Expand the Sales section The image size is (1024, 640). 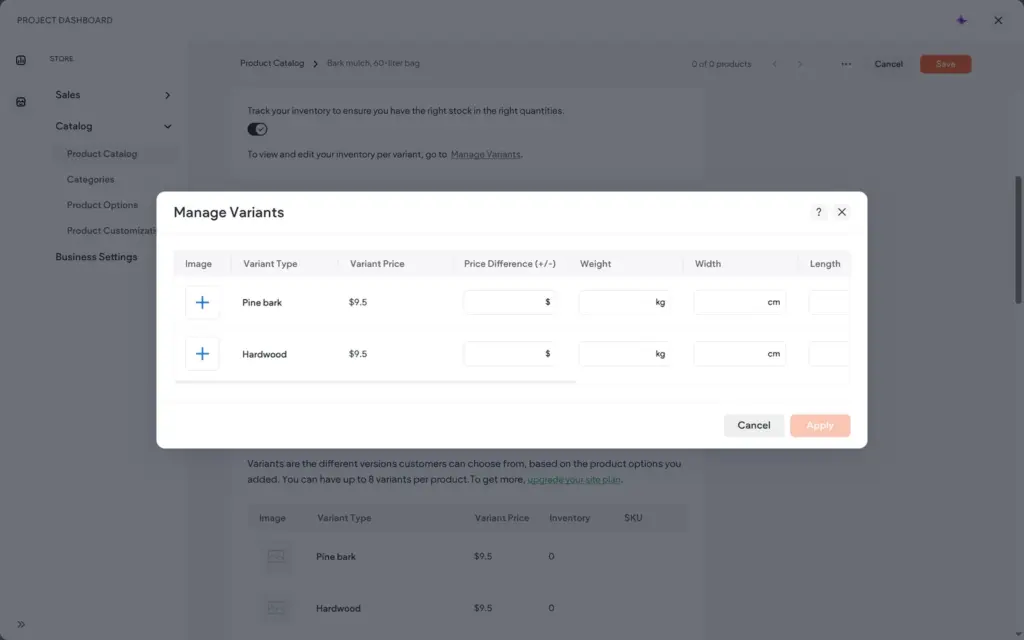point(113,95)
